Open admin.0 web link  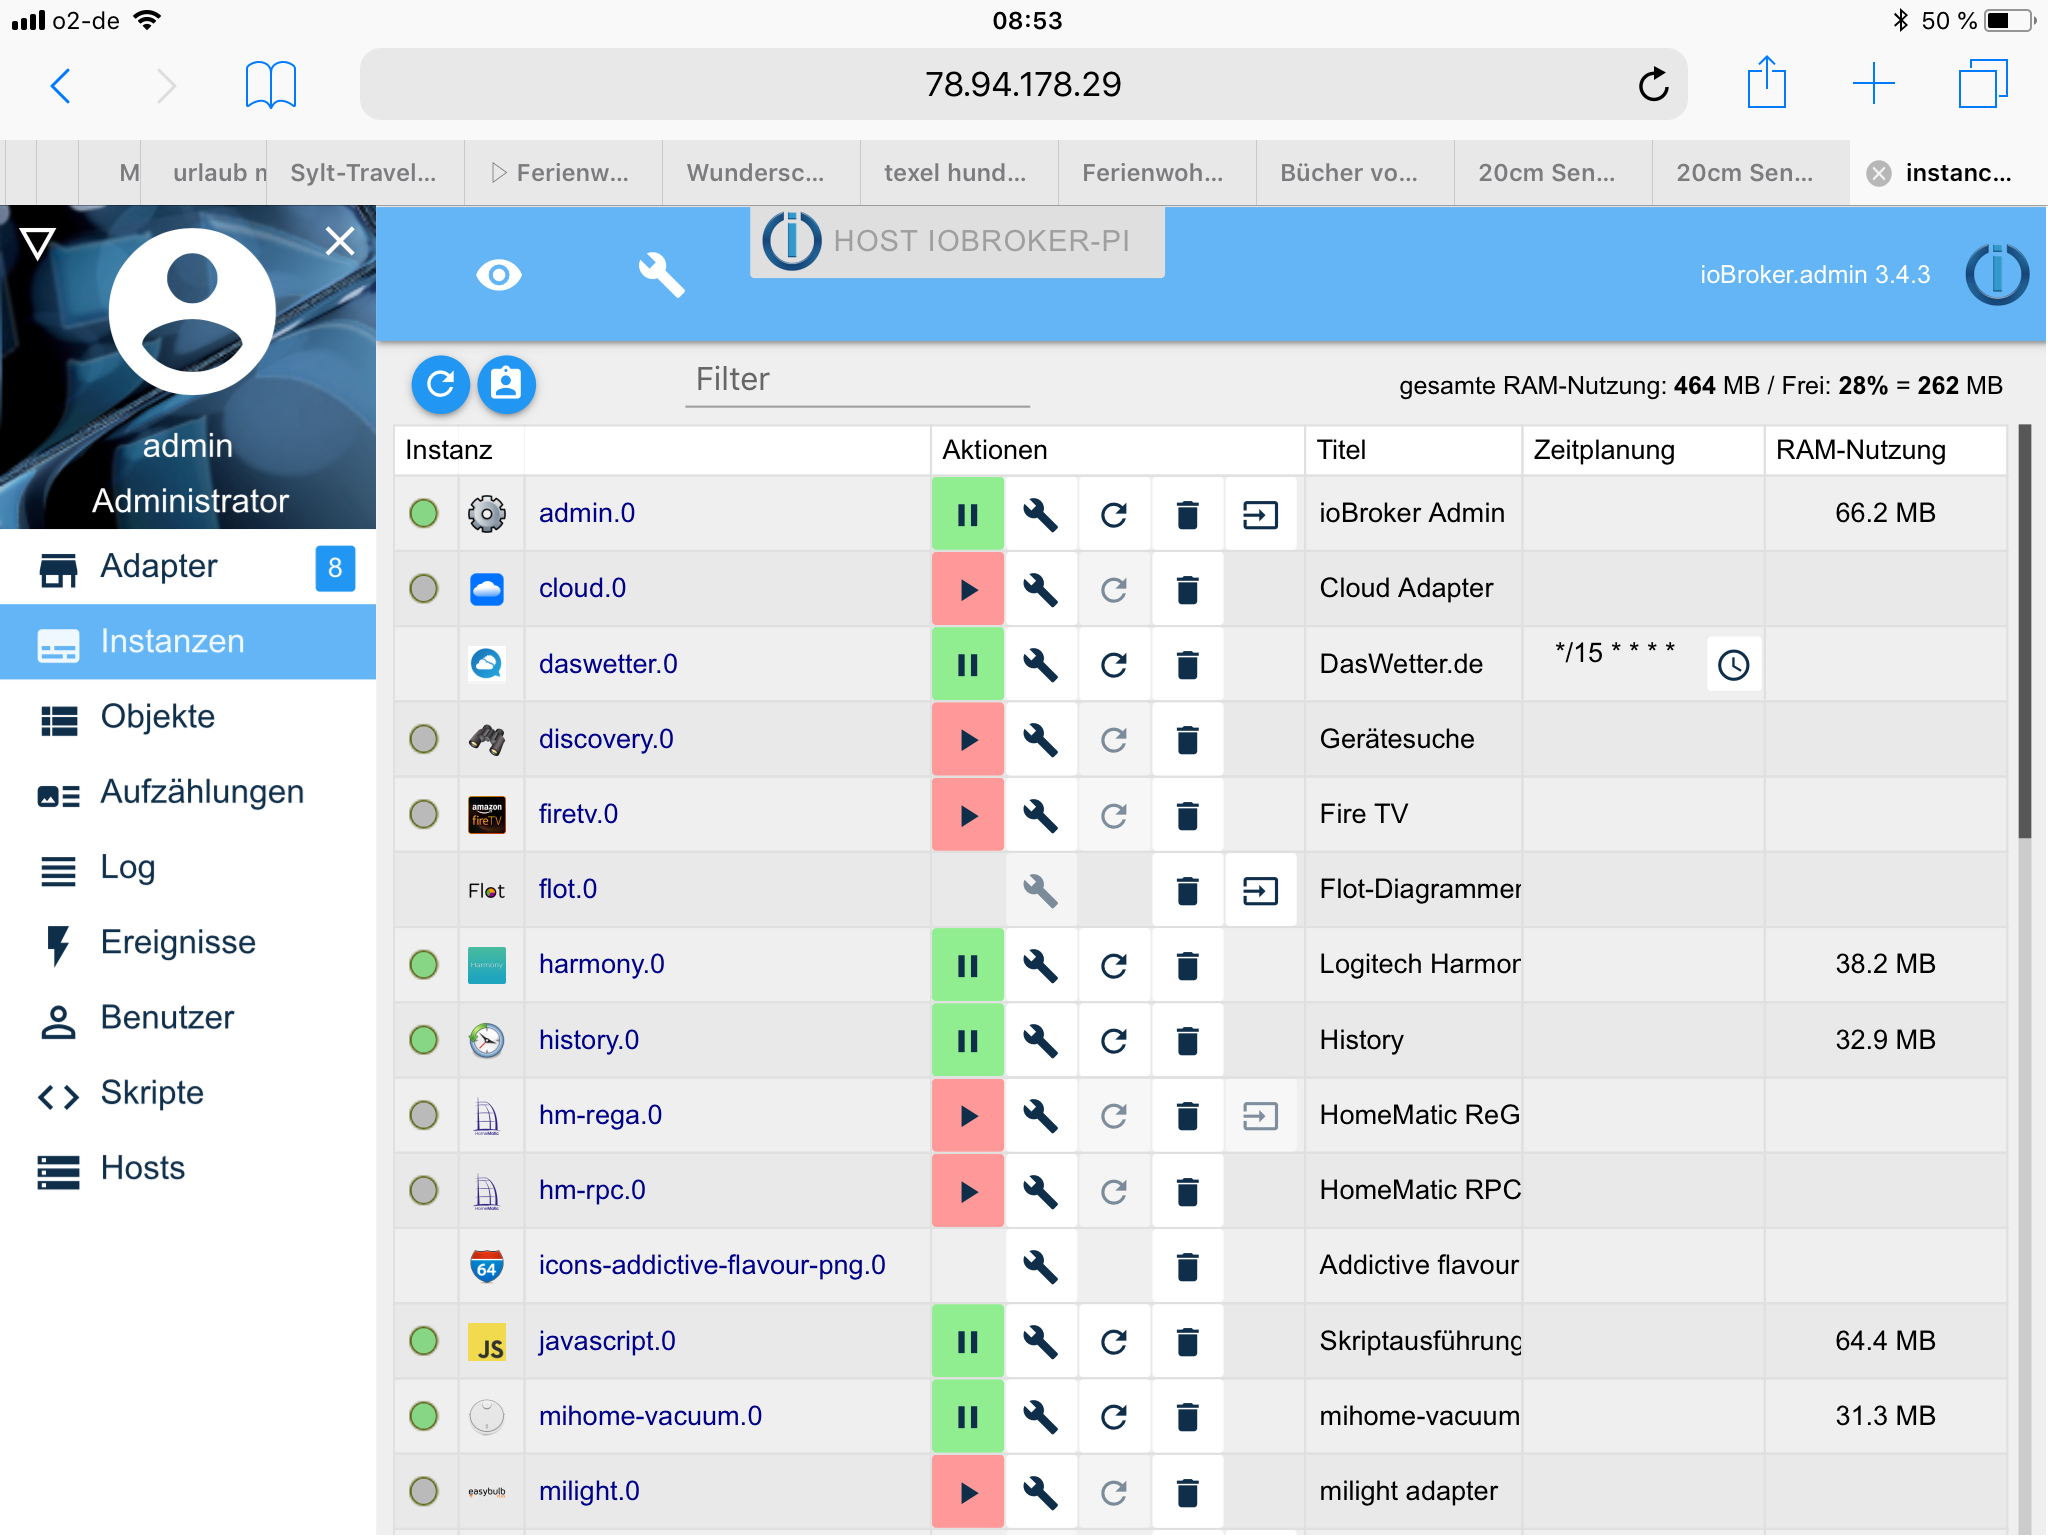[1261, 514]
